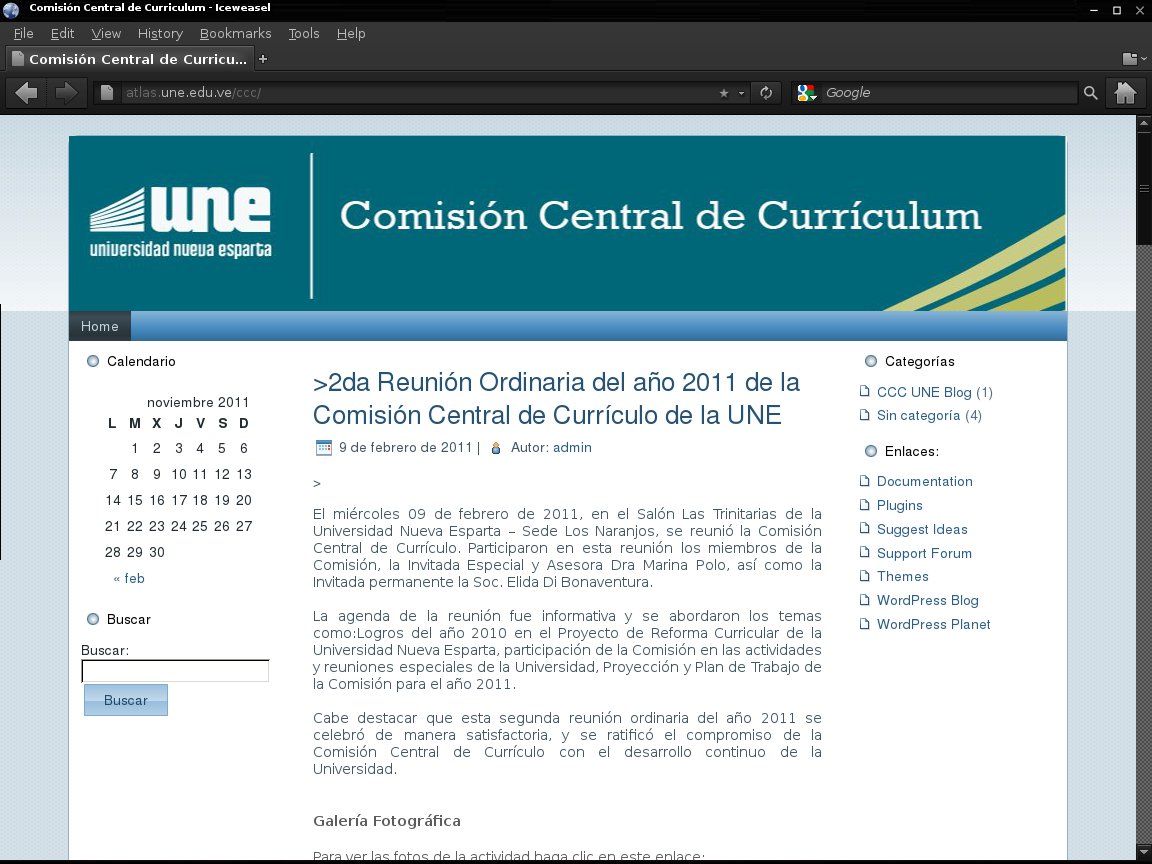
Task: Open the Google search engine selector icon
Action: tap(807, 93)
